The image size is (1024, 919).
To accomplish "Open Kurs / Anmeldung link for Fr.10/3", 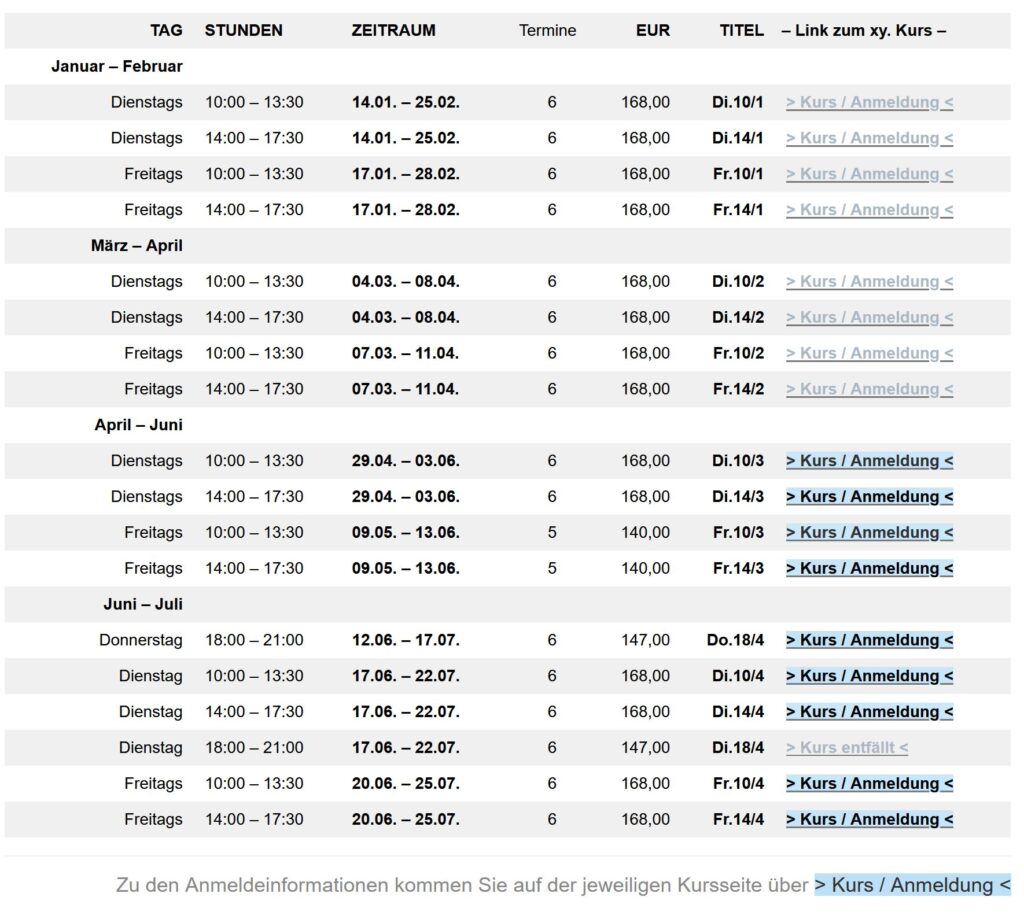I will click(869, 533).
